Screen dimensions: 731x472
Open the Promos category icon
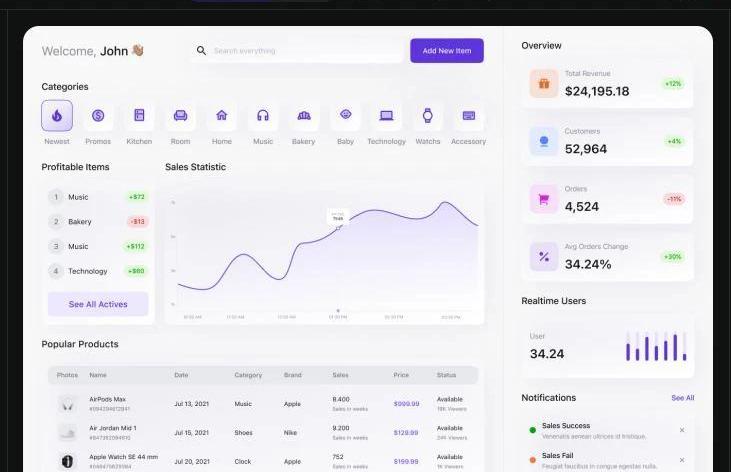pos(98,116)
